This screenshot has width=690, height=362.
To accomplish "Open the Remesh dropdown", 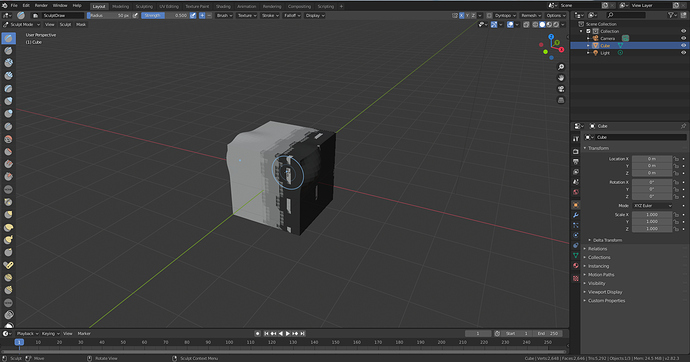I will 530,15.
